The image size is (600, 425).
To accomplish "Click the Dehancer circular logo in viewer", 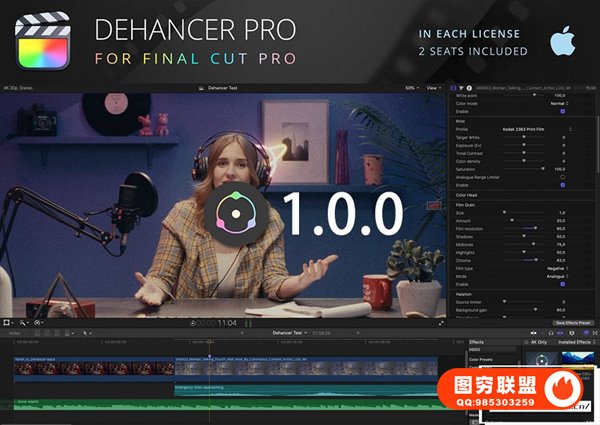I will tap(238, 213).
